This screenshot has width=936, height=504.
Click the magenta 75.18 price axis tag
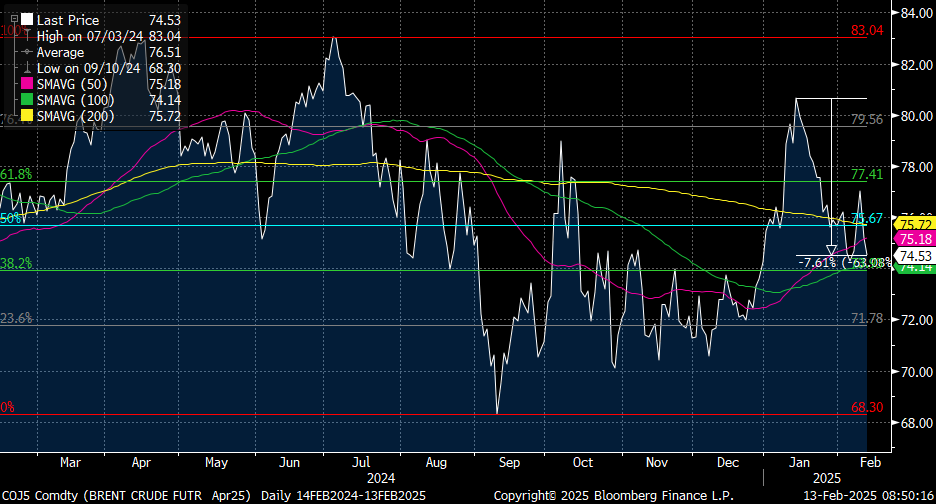[916, 240]
